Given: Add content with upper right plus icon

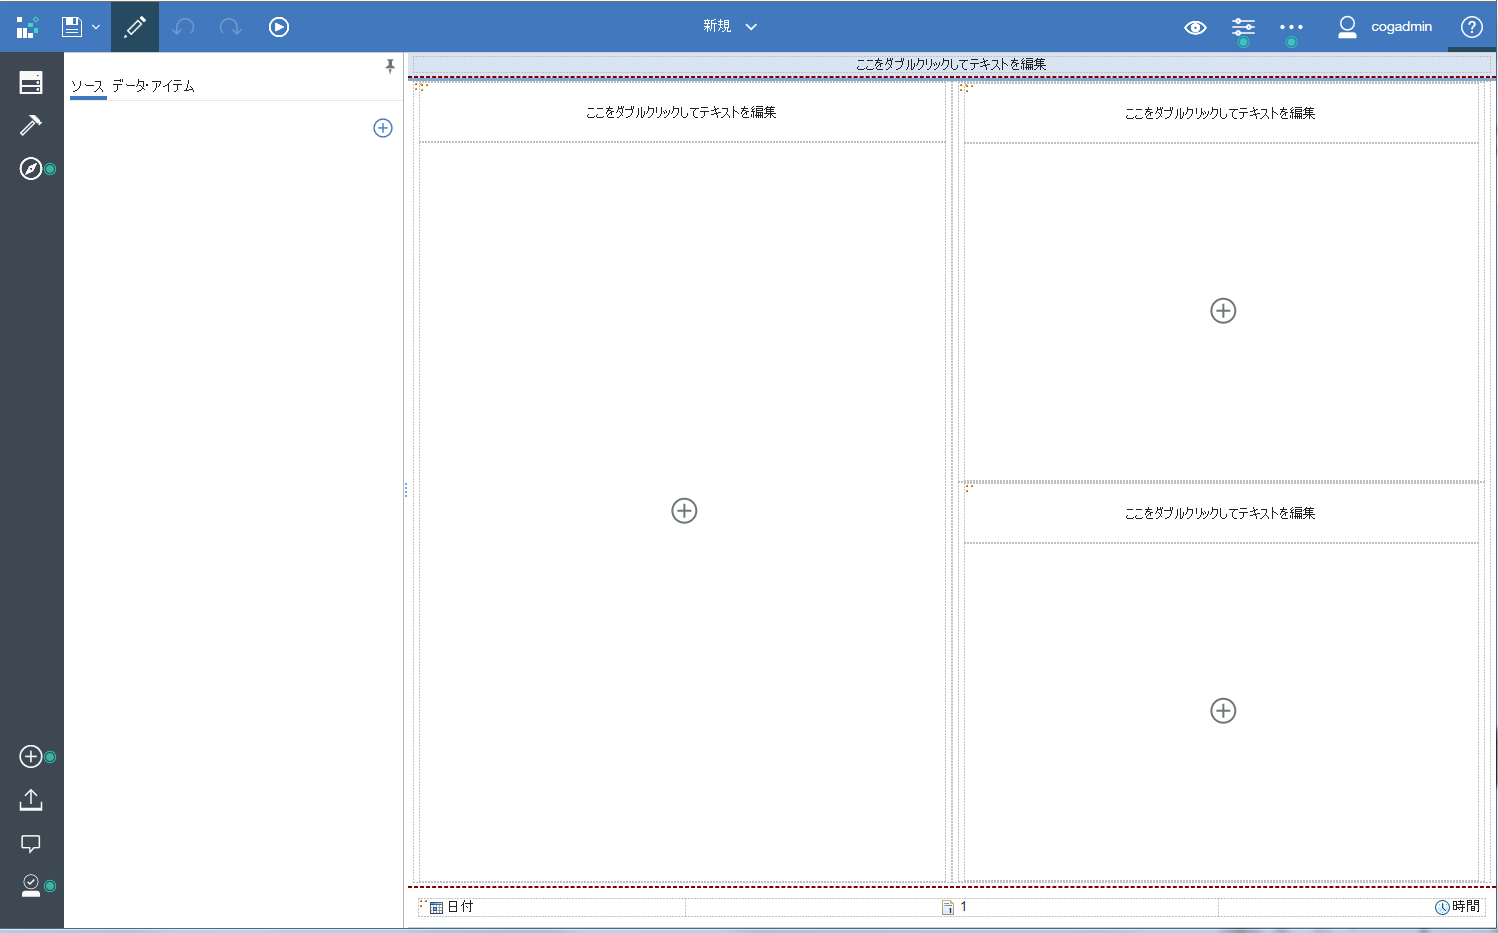Looking at the screenshot, I should point(1223,311).
